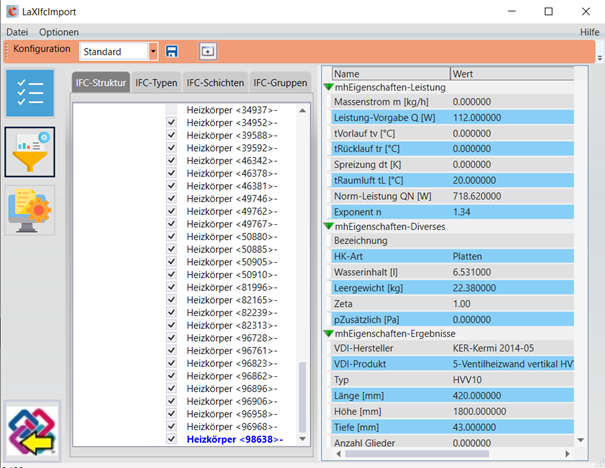Click the properties horizontal scrollbar thumb

point(417,454)
